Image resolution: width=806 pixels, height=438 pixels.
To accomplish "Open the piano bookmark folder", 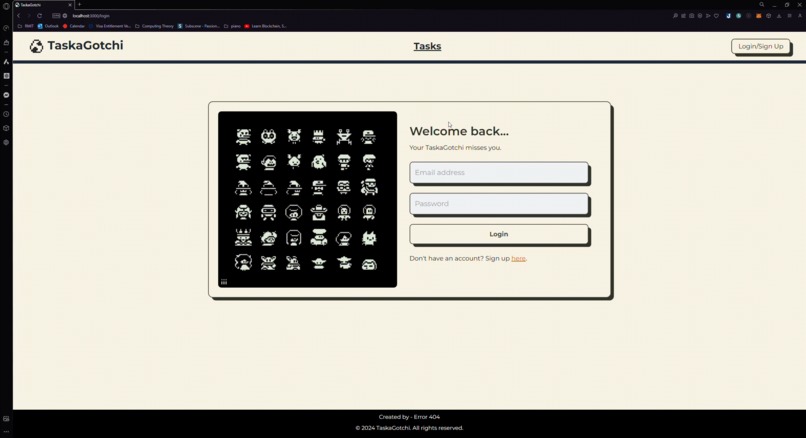I will (232, 26).
